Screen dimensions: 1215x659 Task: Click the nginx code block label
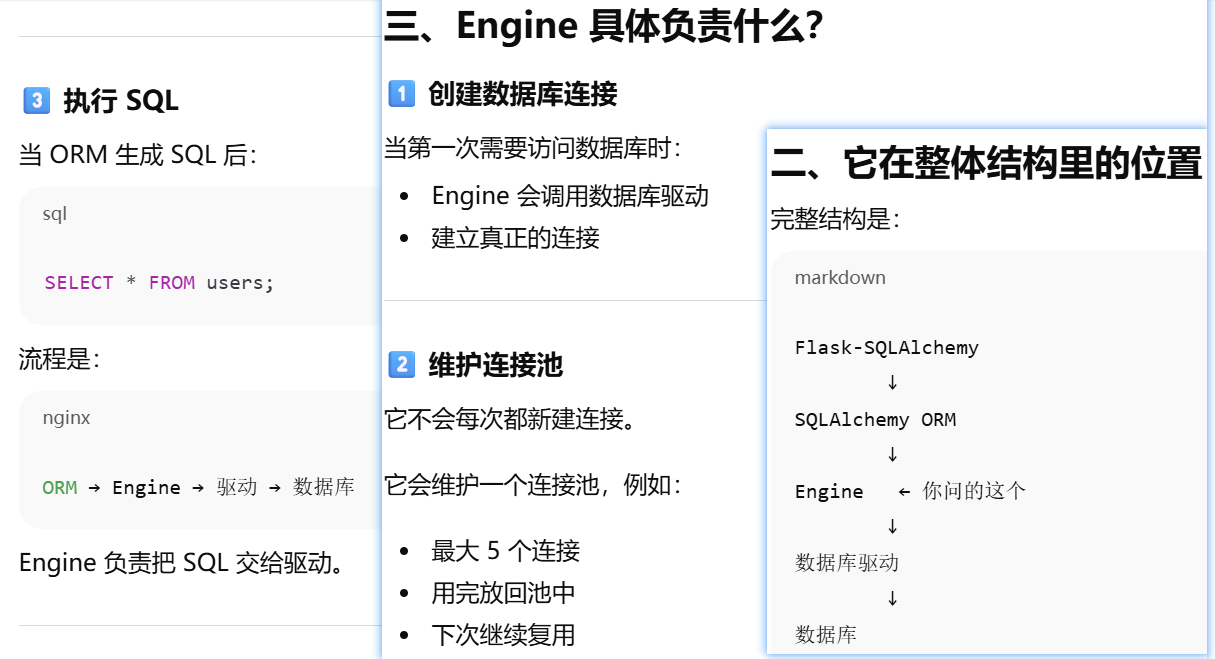66,418
